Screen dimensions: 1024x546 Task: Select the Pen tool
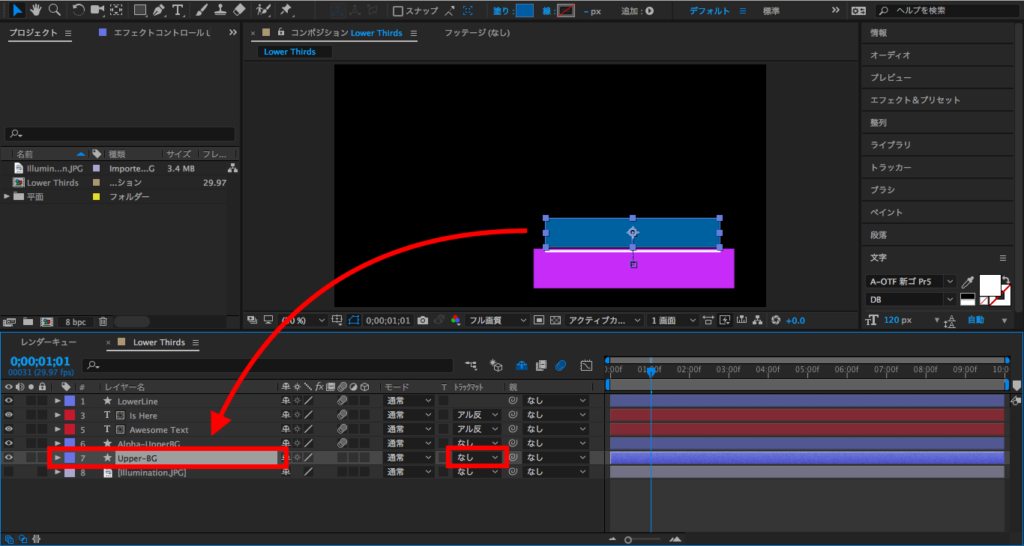point(161,10)
